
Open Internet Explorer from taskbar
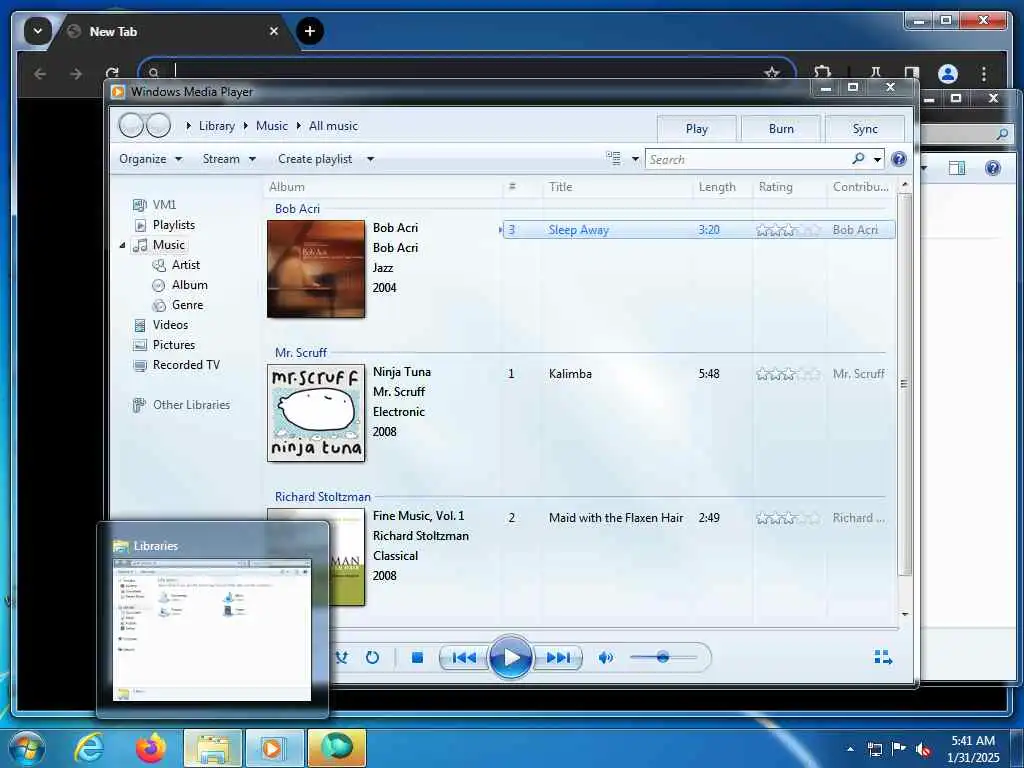(x=89, y=748)
